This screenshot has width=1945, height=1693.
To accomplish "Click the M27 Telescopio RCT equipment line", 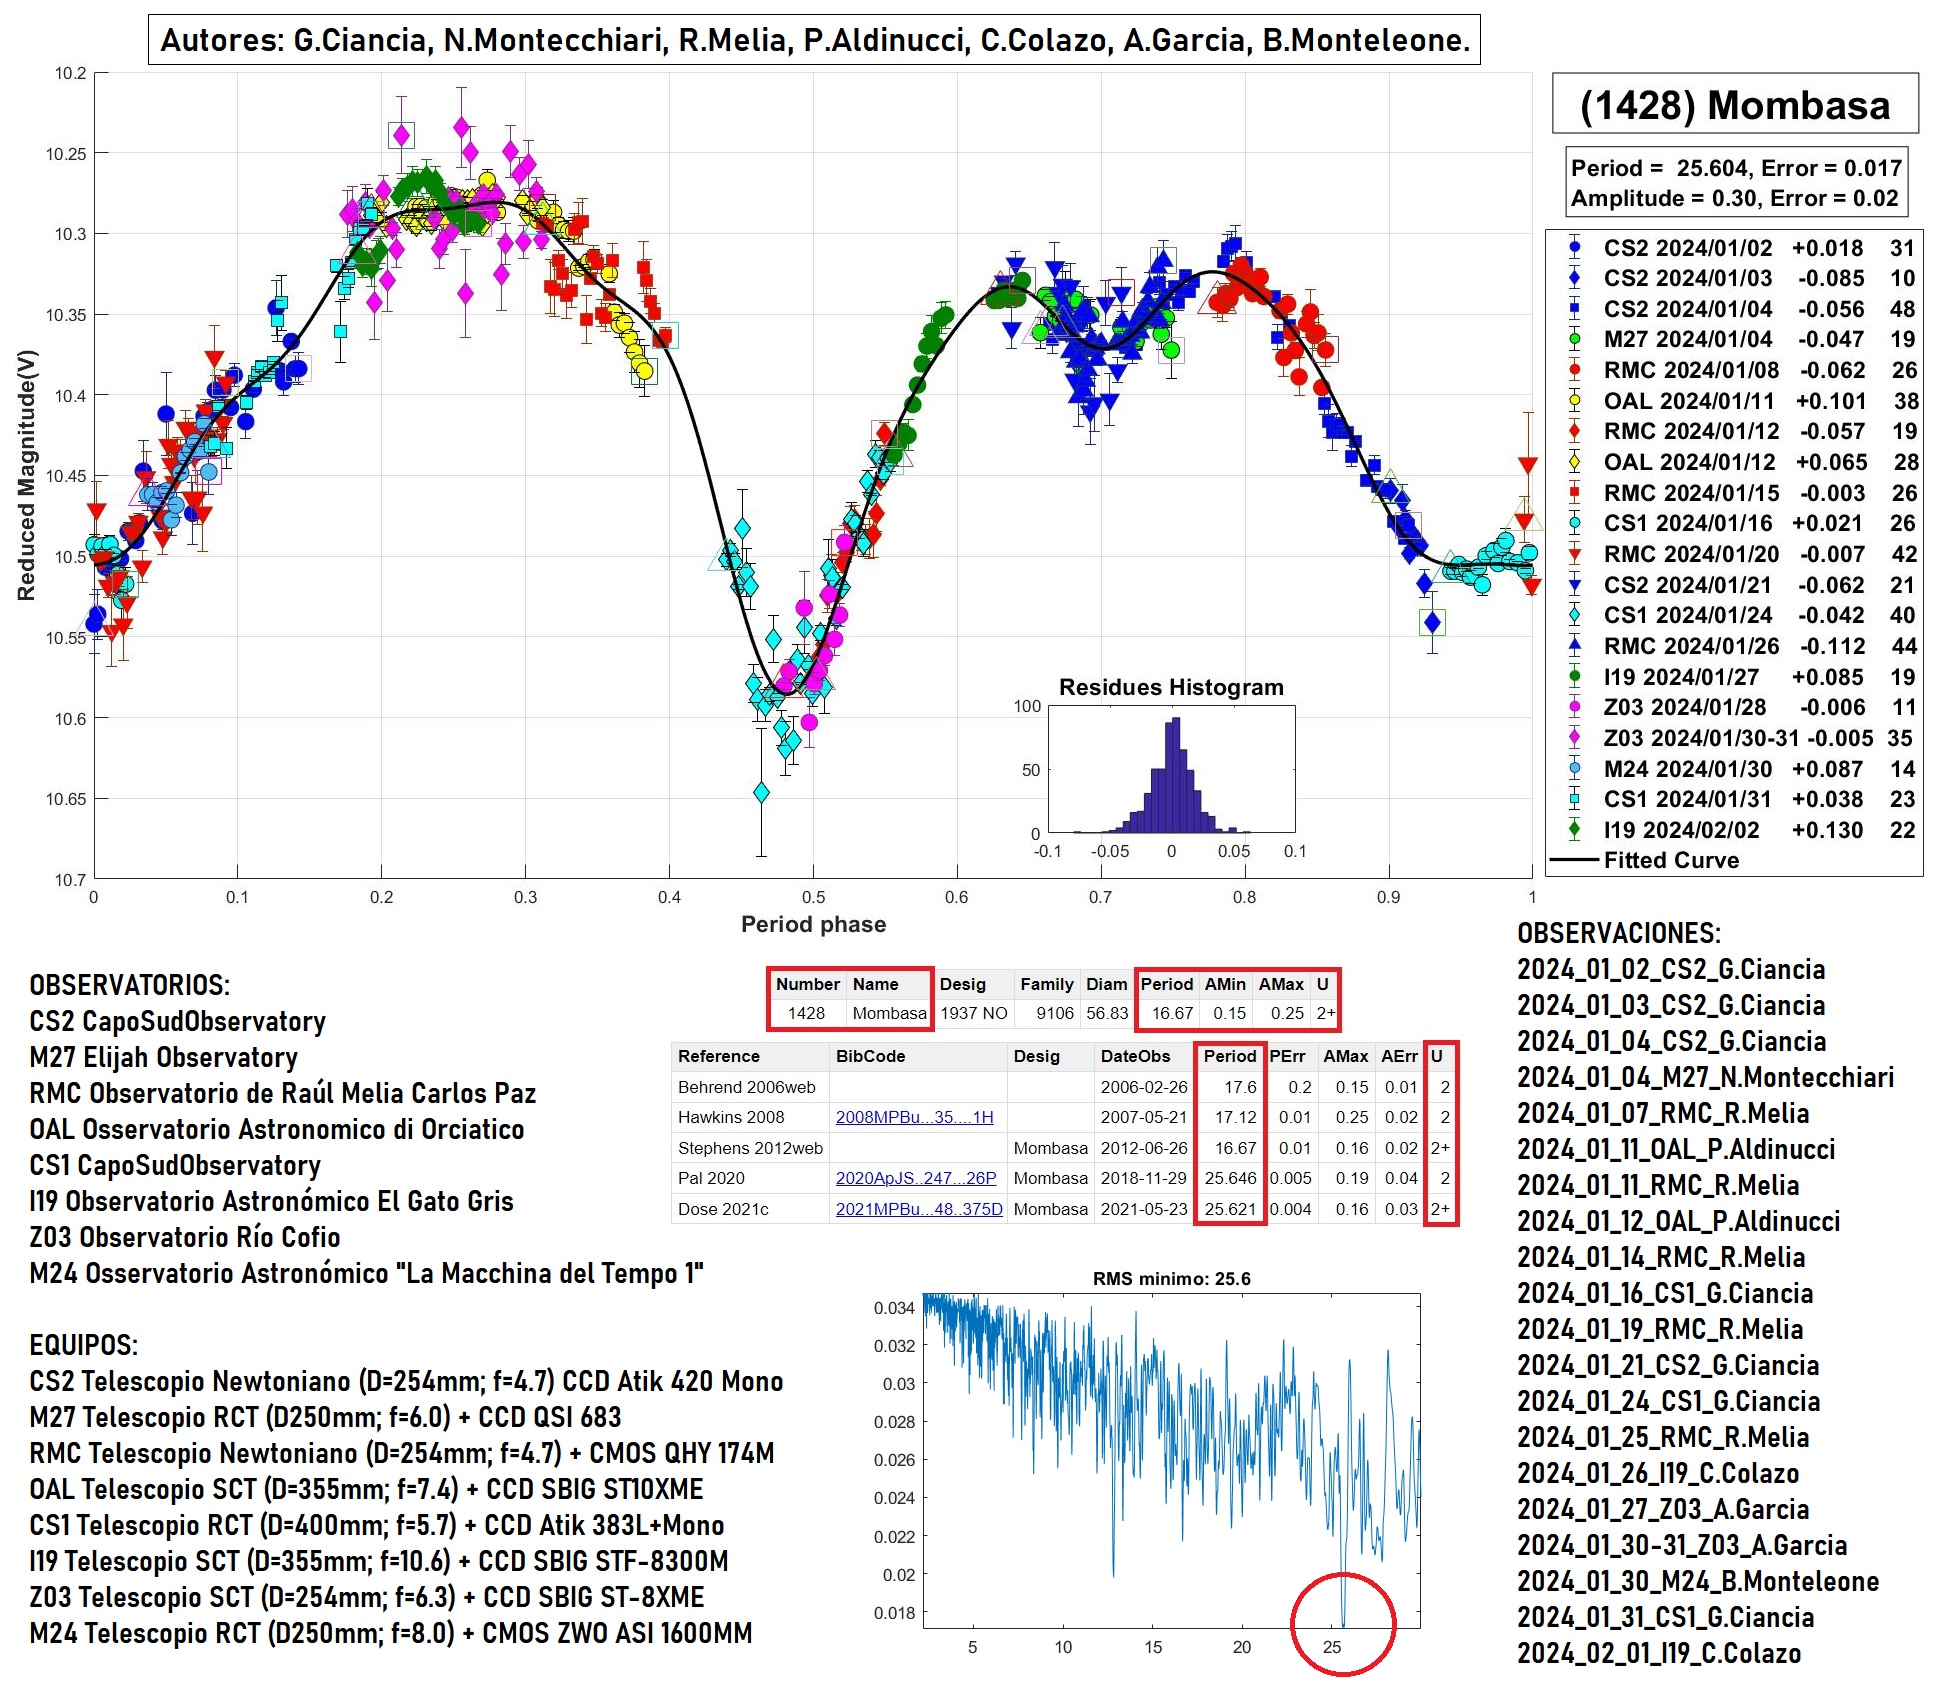I will click(x=325, y=1417).
